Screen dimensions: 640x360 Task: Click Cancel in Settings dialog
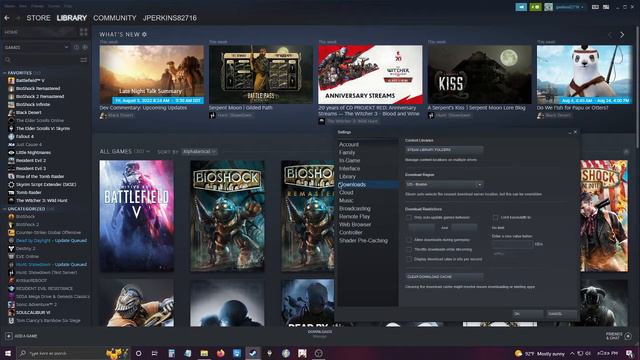tap(561, 314)
